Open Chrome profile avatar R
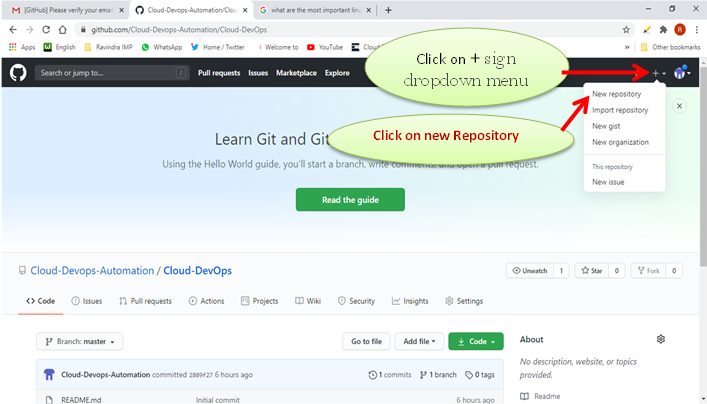This screenshot has width=707, height=404. [x=680, y=30]
